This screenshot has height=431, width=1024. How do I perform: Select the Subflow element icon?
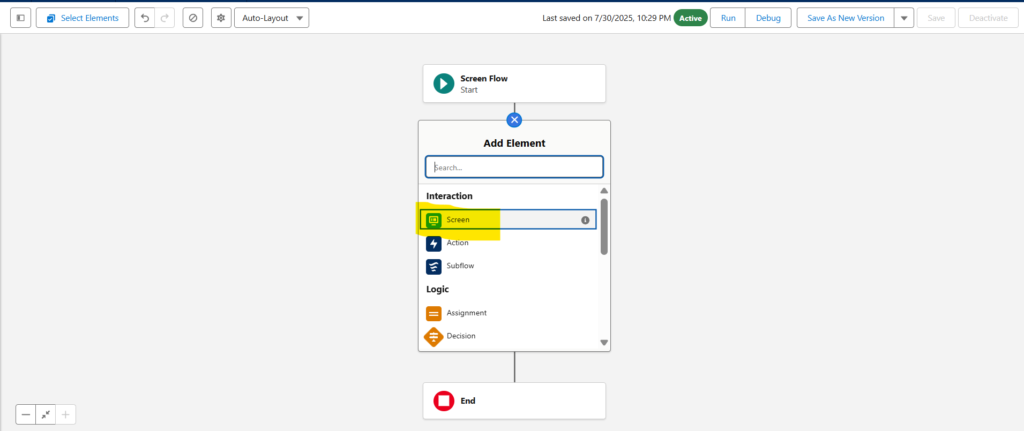tap(434, 267)
